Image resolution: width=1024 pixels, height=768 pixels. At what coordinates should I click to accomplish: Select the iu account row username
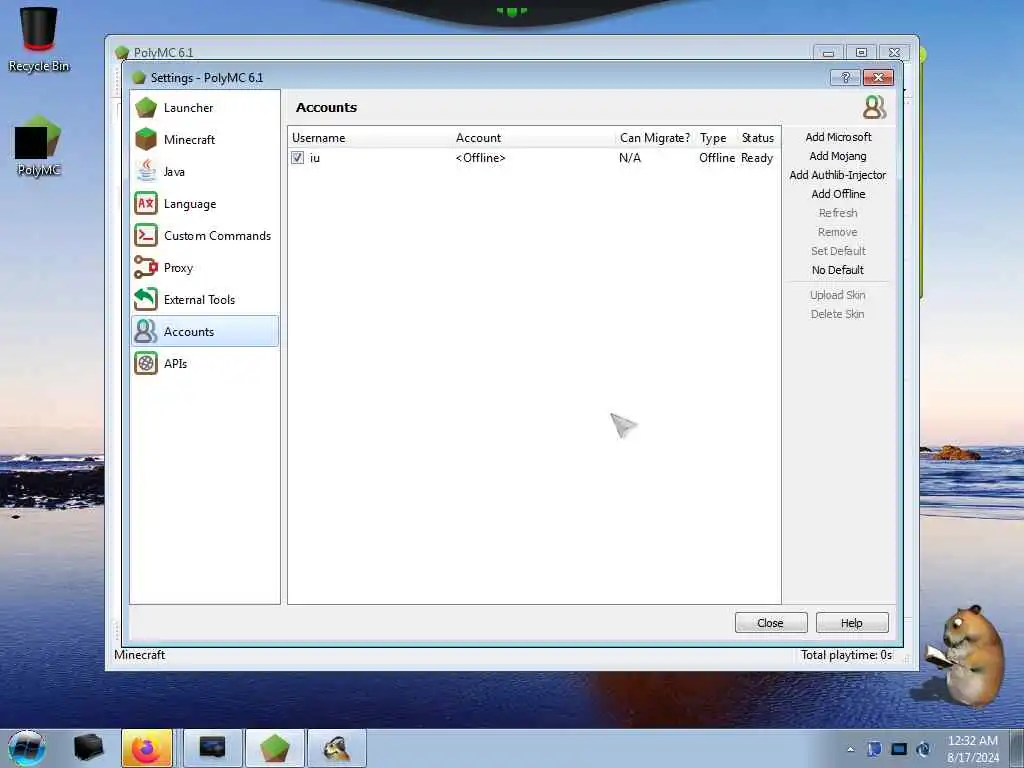pyautogui.click(x=315, y=158)
